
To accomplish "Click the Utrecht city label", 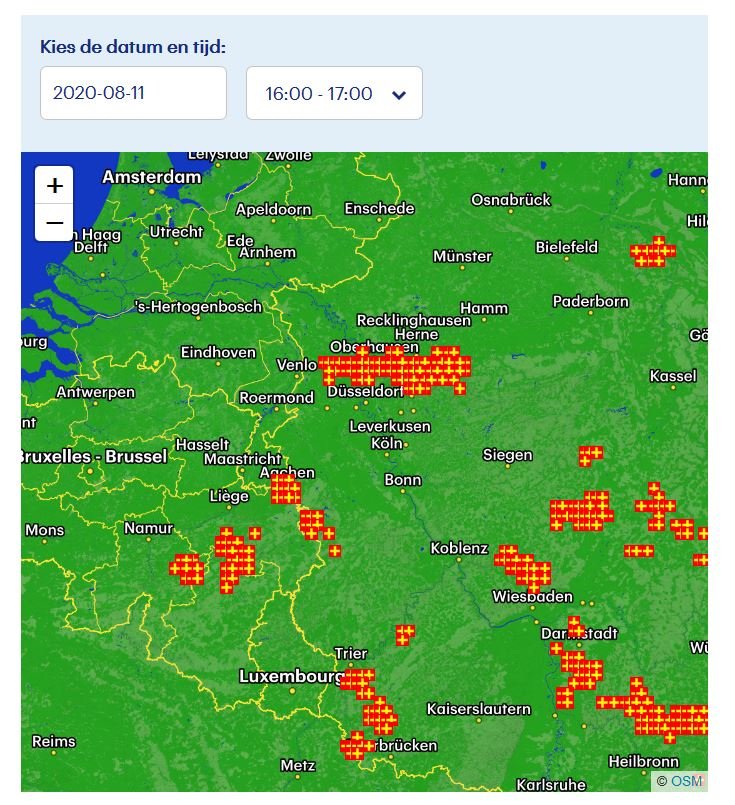I will pyautogui.click(x=176, y=232).
